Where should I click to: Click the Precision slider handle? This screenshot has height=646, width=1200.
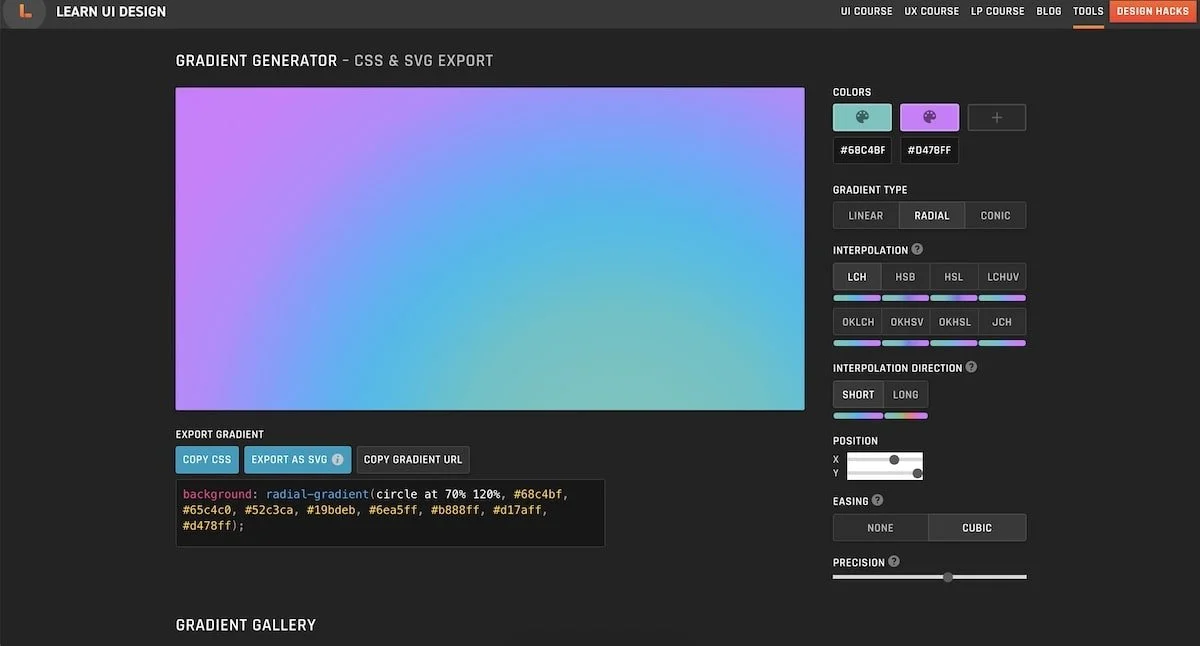[947, 577]
